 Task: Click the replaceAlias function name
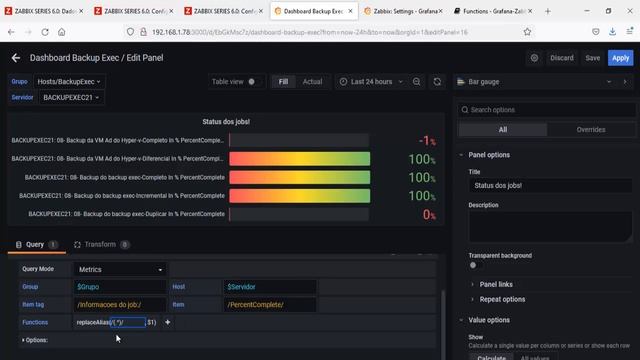[x=93, y=322]
